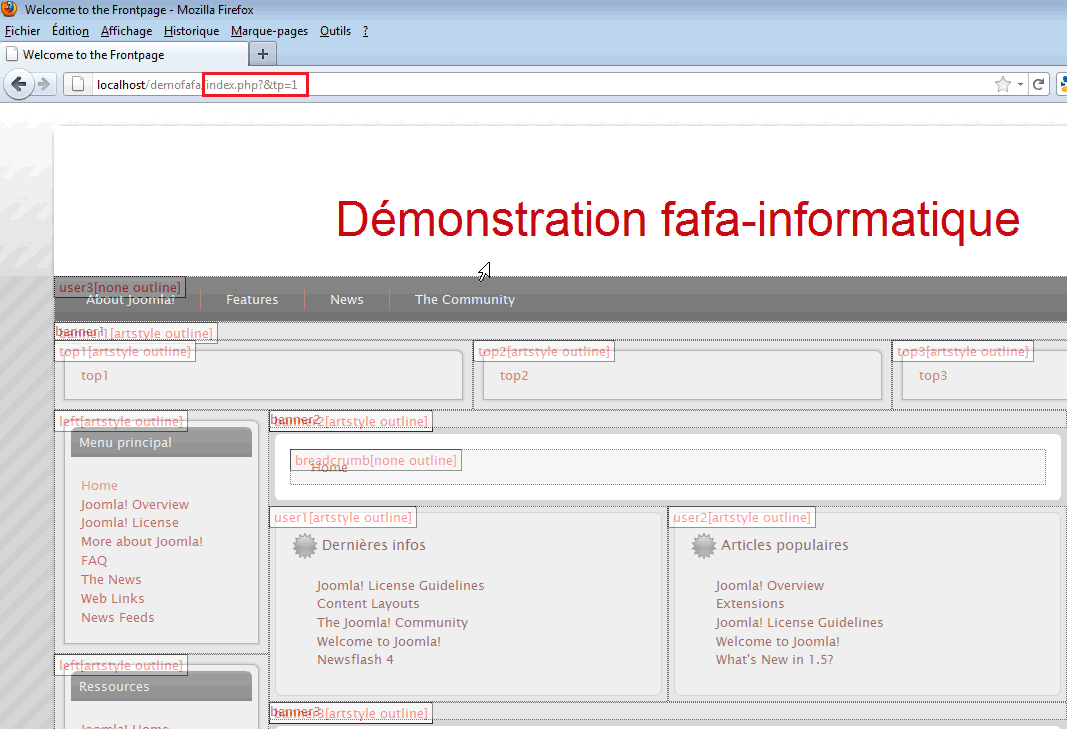
Task: Open Joomla! License Guidelines under Dernières infos
Action: (400, 585)
